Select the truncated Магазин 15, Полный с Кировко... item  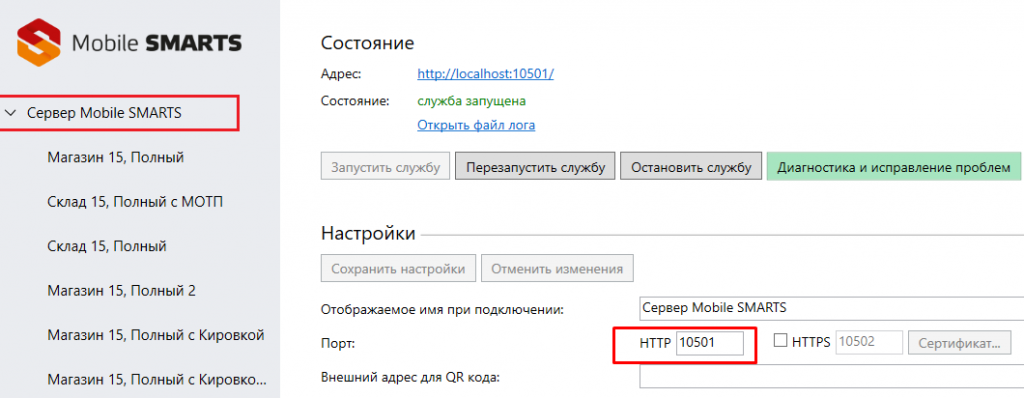tap(157, 380)
